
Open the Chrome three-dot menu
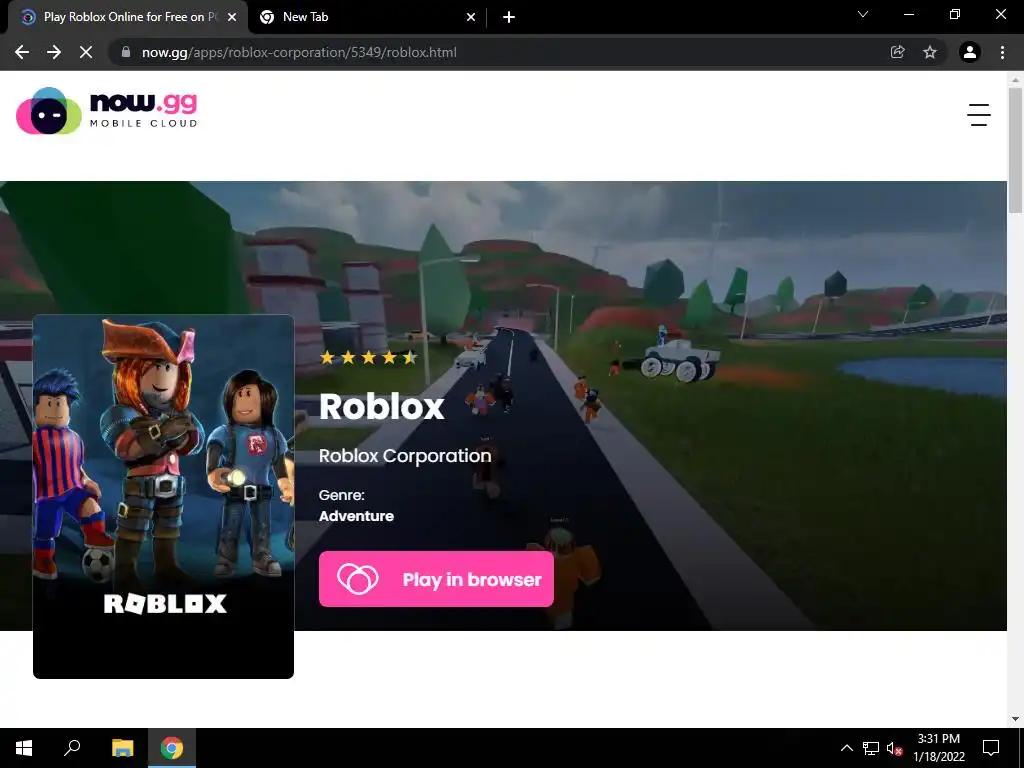coord(1002,52)
